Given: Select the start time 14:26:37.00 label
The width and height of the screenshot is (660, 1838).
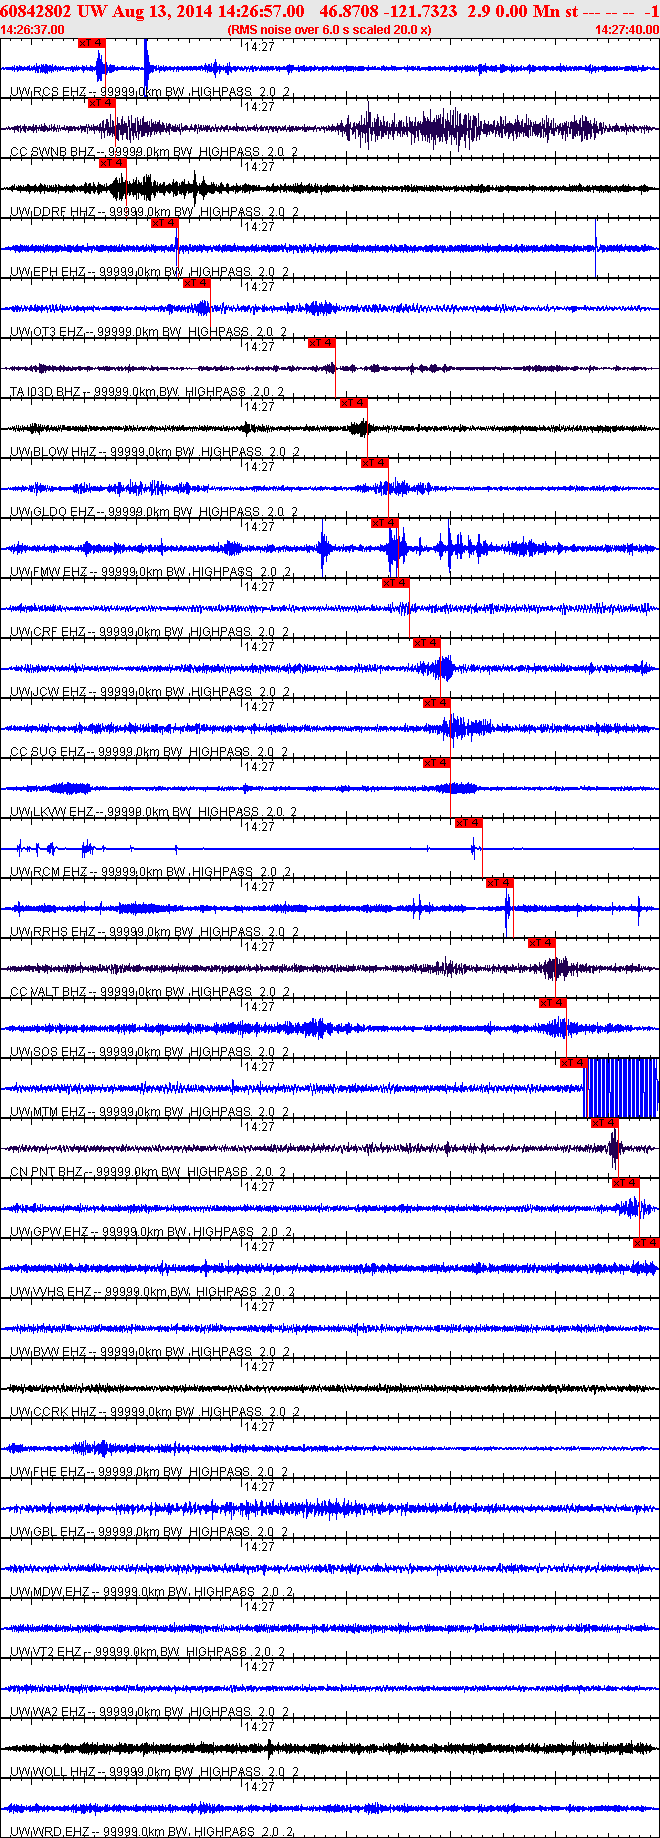Looking at the screenshot, I should 32,30.
